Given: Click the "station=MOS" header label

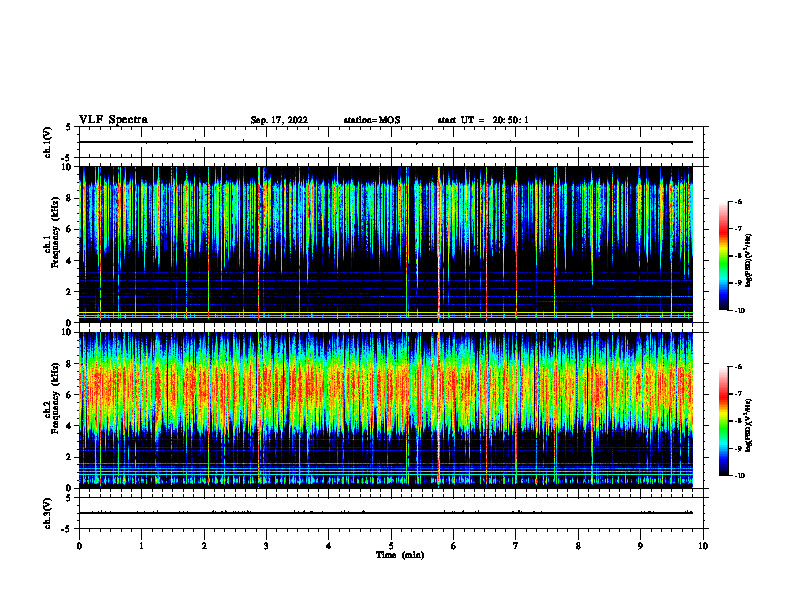Looking at the screenshot, I should tap(372, 120).
